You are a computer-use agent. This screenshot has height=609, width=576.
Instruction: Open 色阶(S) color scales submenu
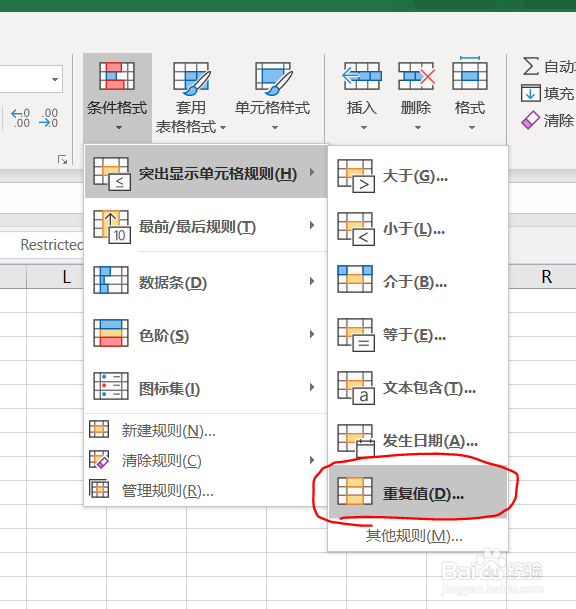[206, 334]
